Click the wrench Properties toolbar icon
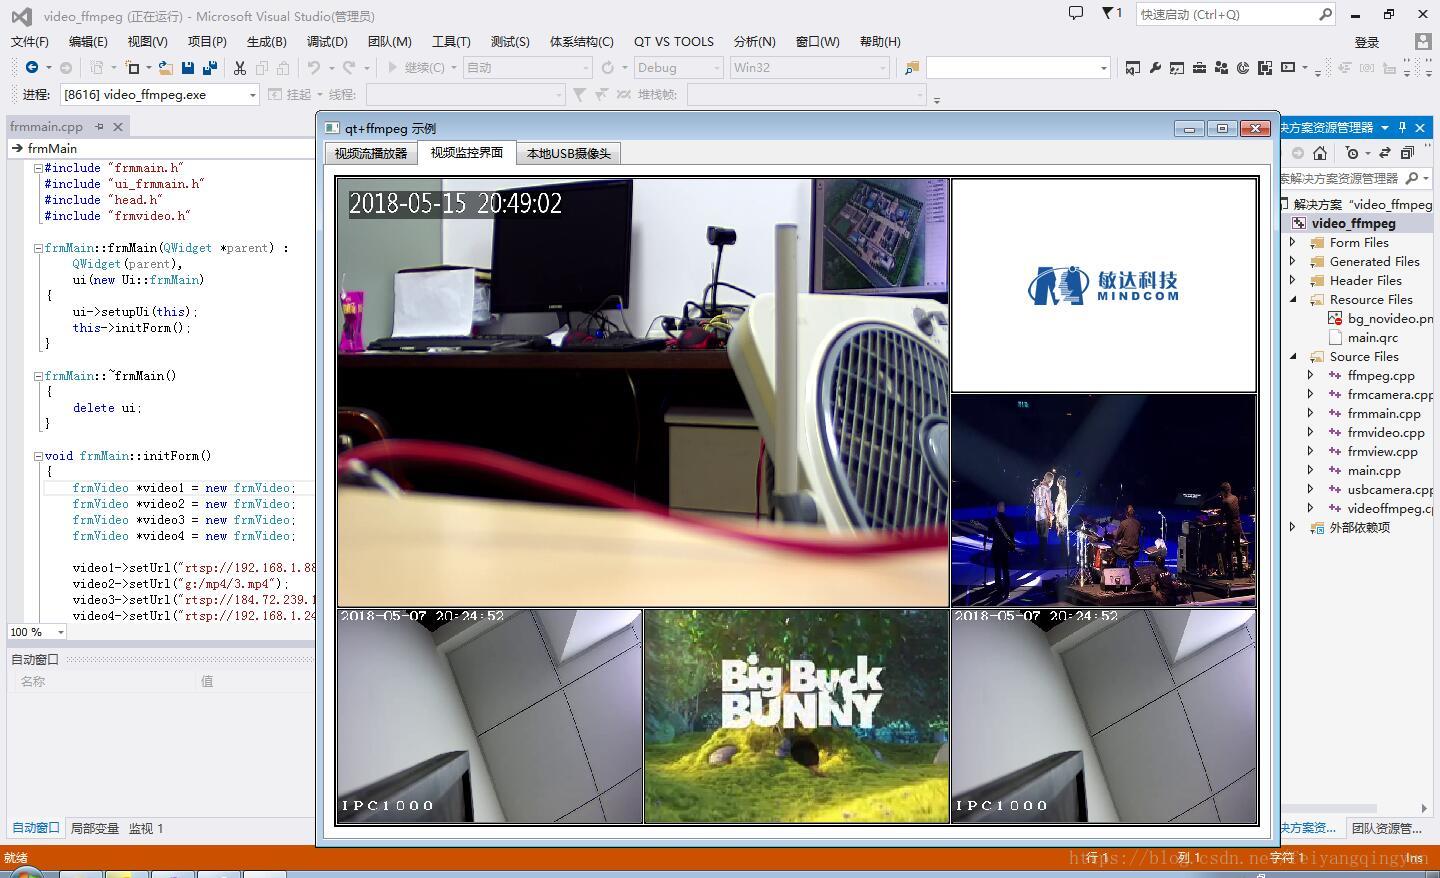 pos(1155,68)
